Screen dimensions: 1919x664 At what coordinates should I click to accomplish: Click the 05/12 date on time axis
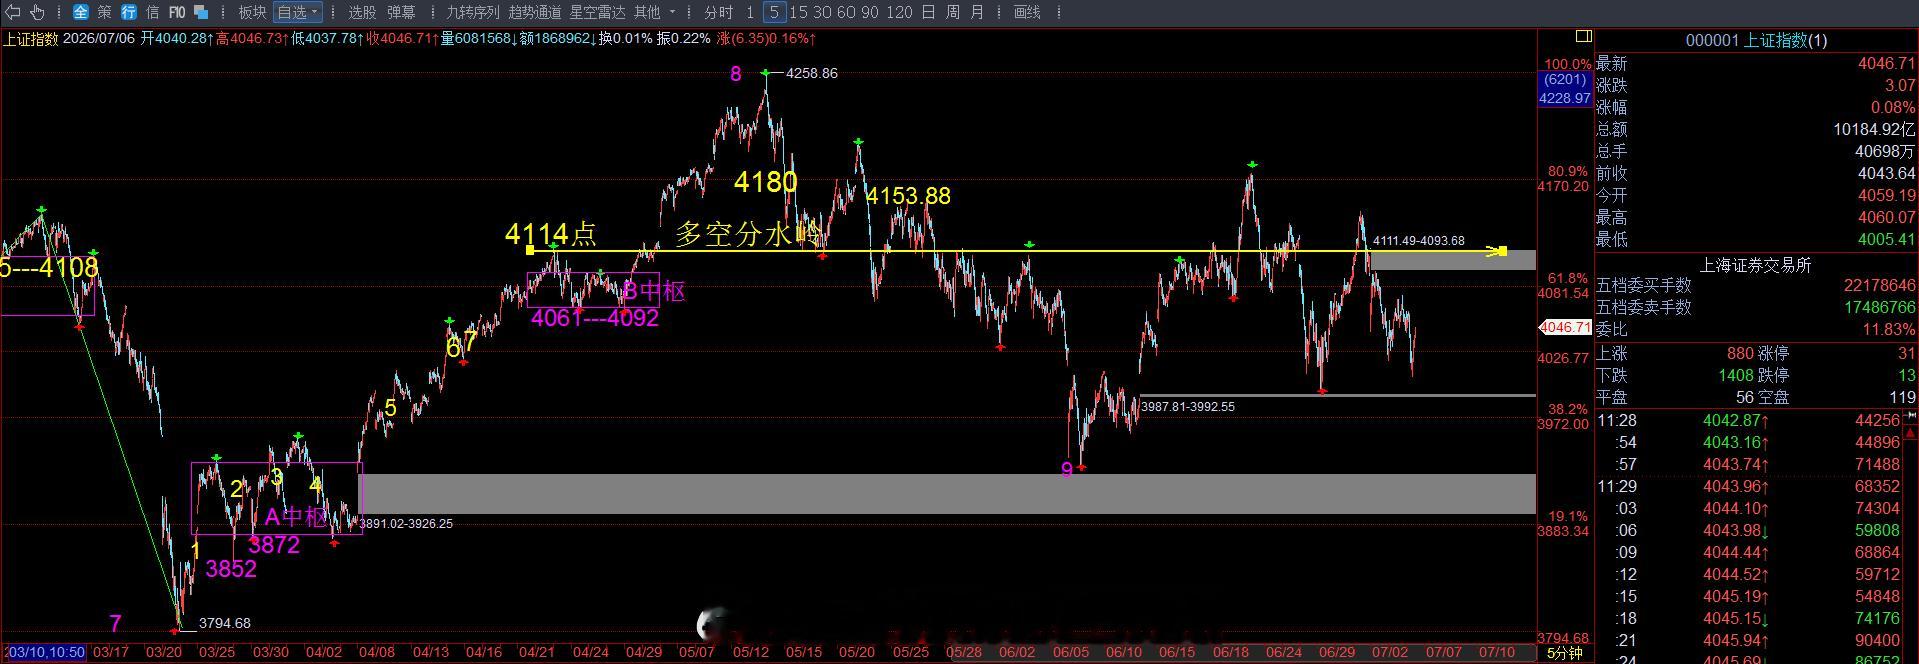[750, 653]
